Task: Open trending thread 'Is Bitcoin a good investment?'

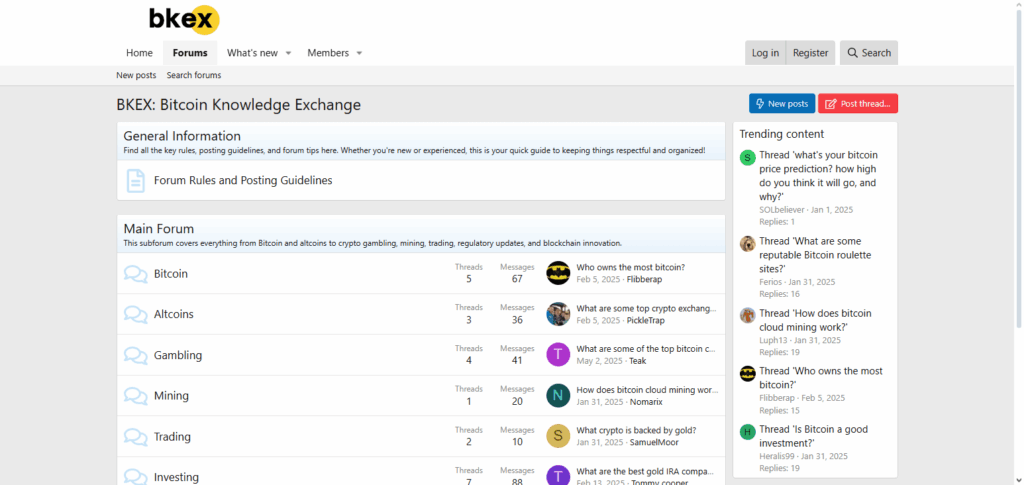Action: coord(813,436)
